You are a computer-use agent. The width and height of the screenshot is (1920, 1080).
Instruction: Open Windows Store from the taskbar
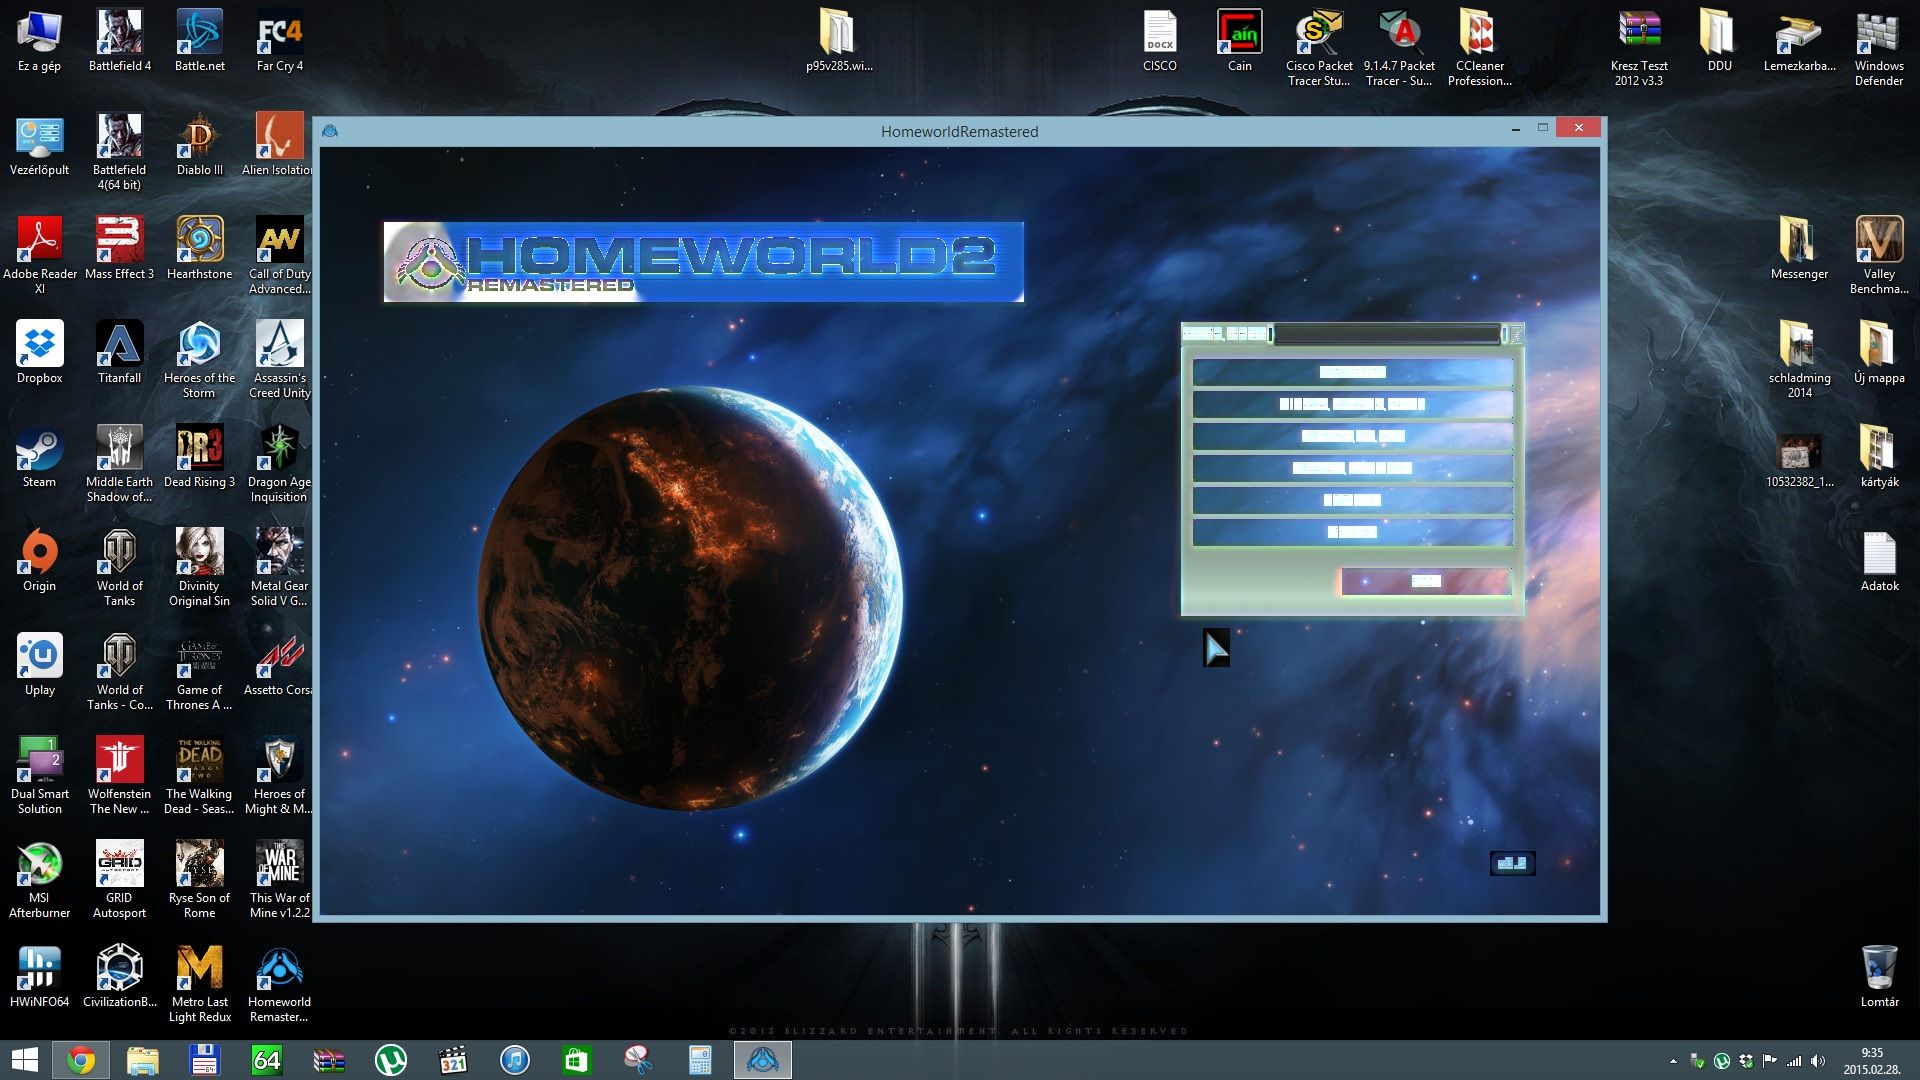tap(577, 1060)
